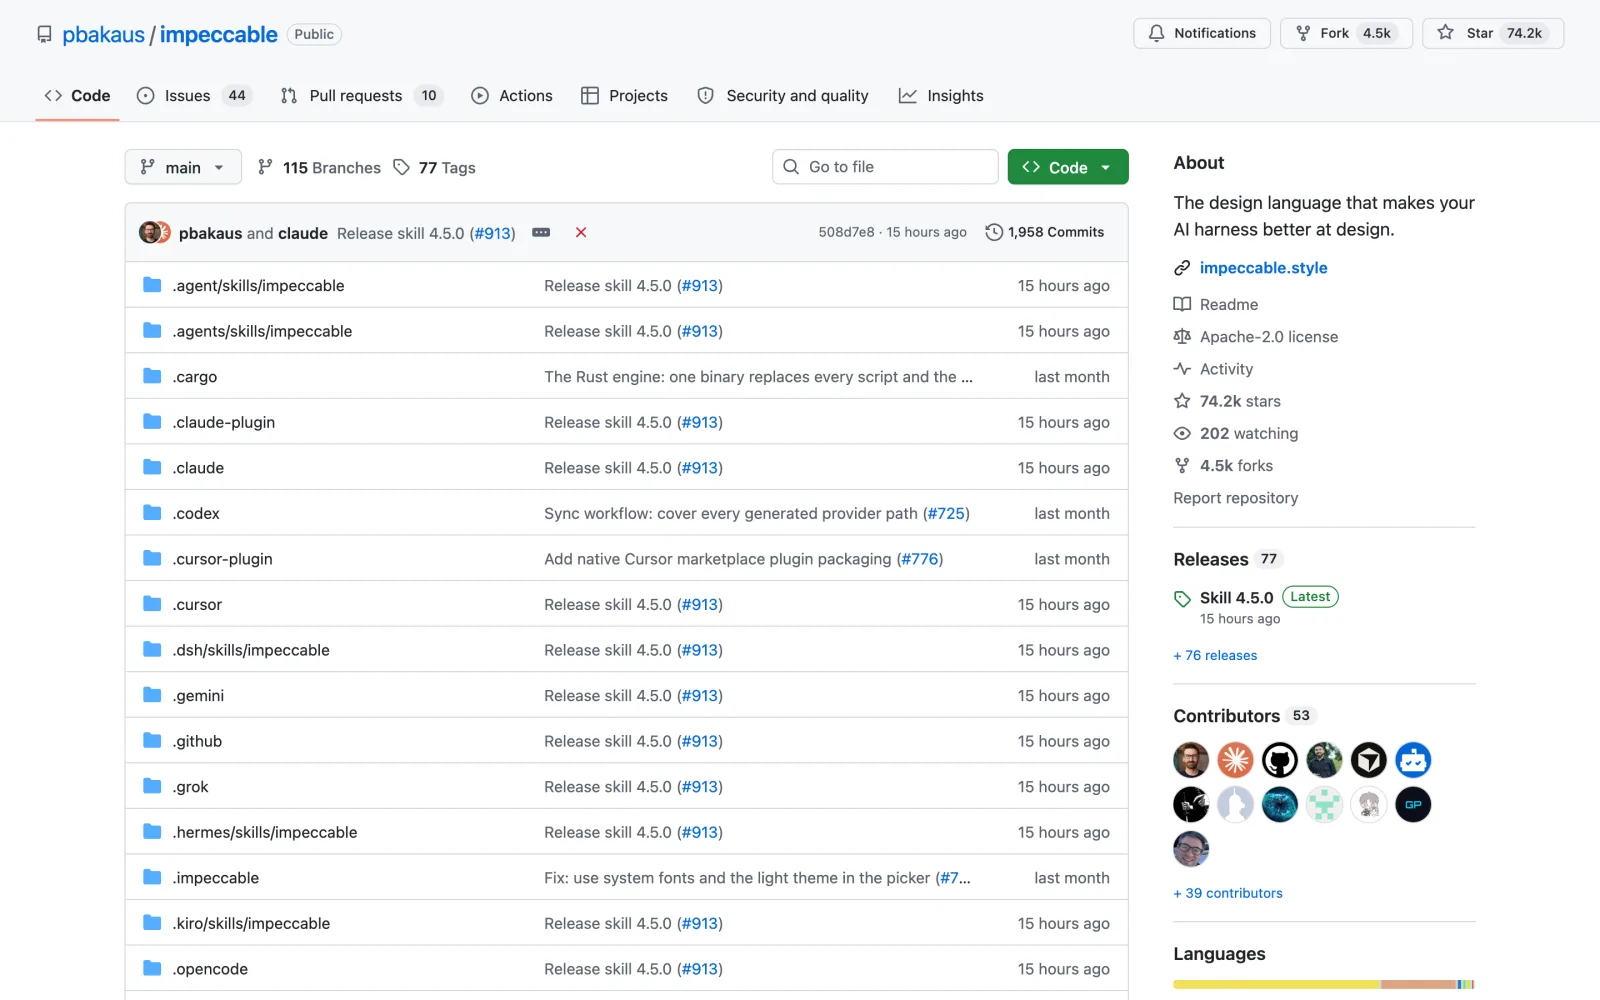Switch to the Issues tab
The width and height of the screenshot is (1600, 1000).
tap(194, 95)
